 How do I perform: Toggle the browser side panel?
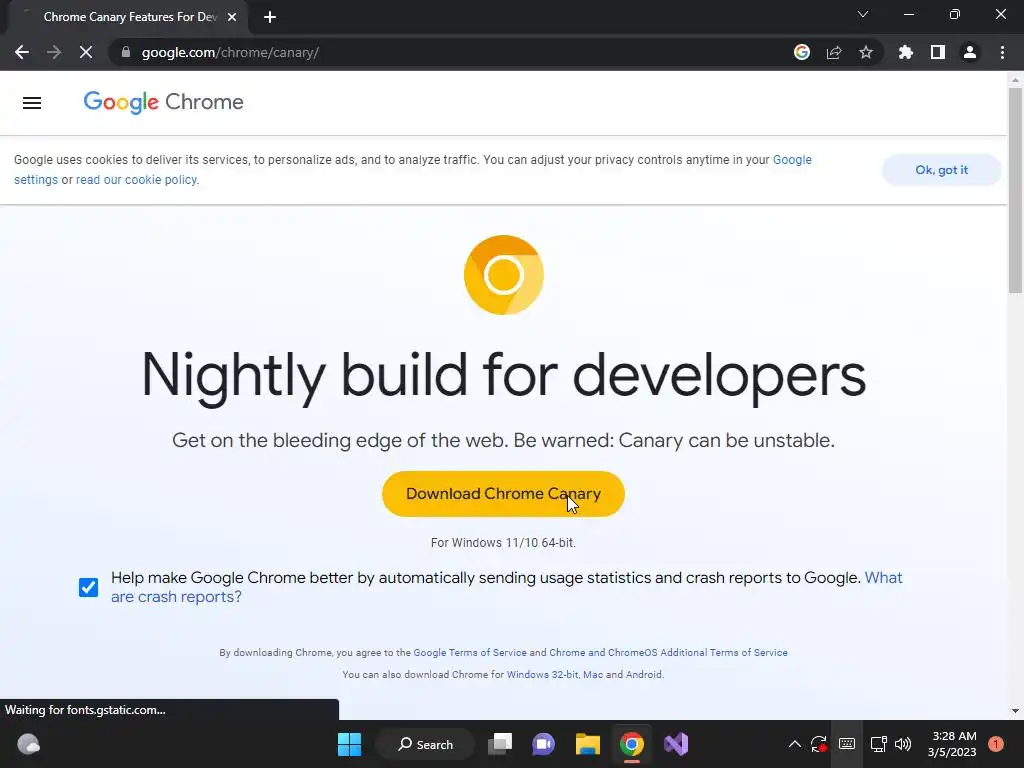pos(938,52)
